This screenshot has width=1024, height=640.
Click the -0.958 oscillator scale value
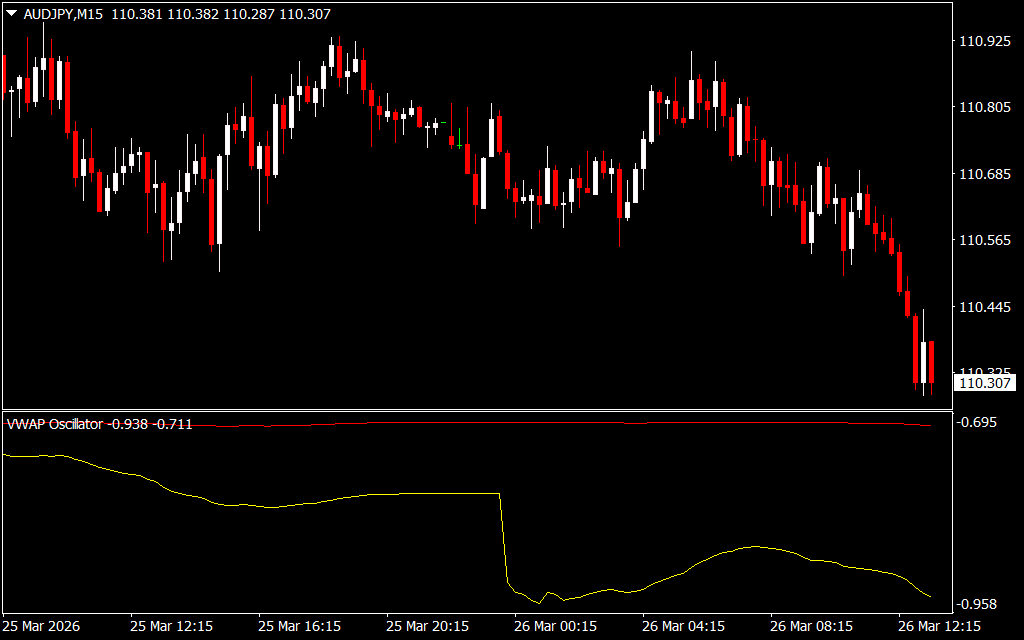point(979,605)
